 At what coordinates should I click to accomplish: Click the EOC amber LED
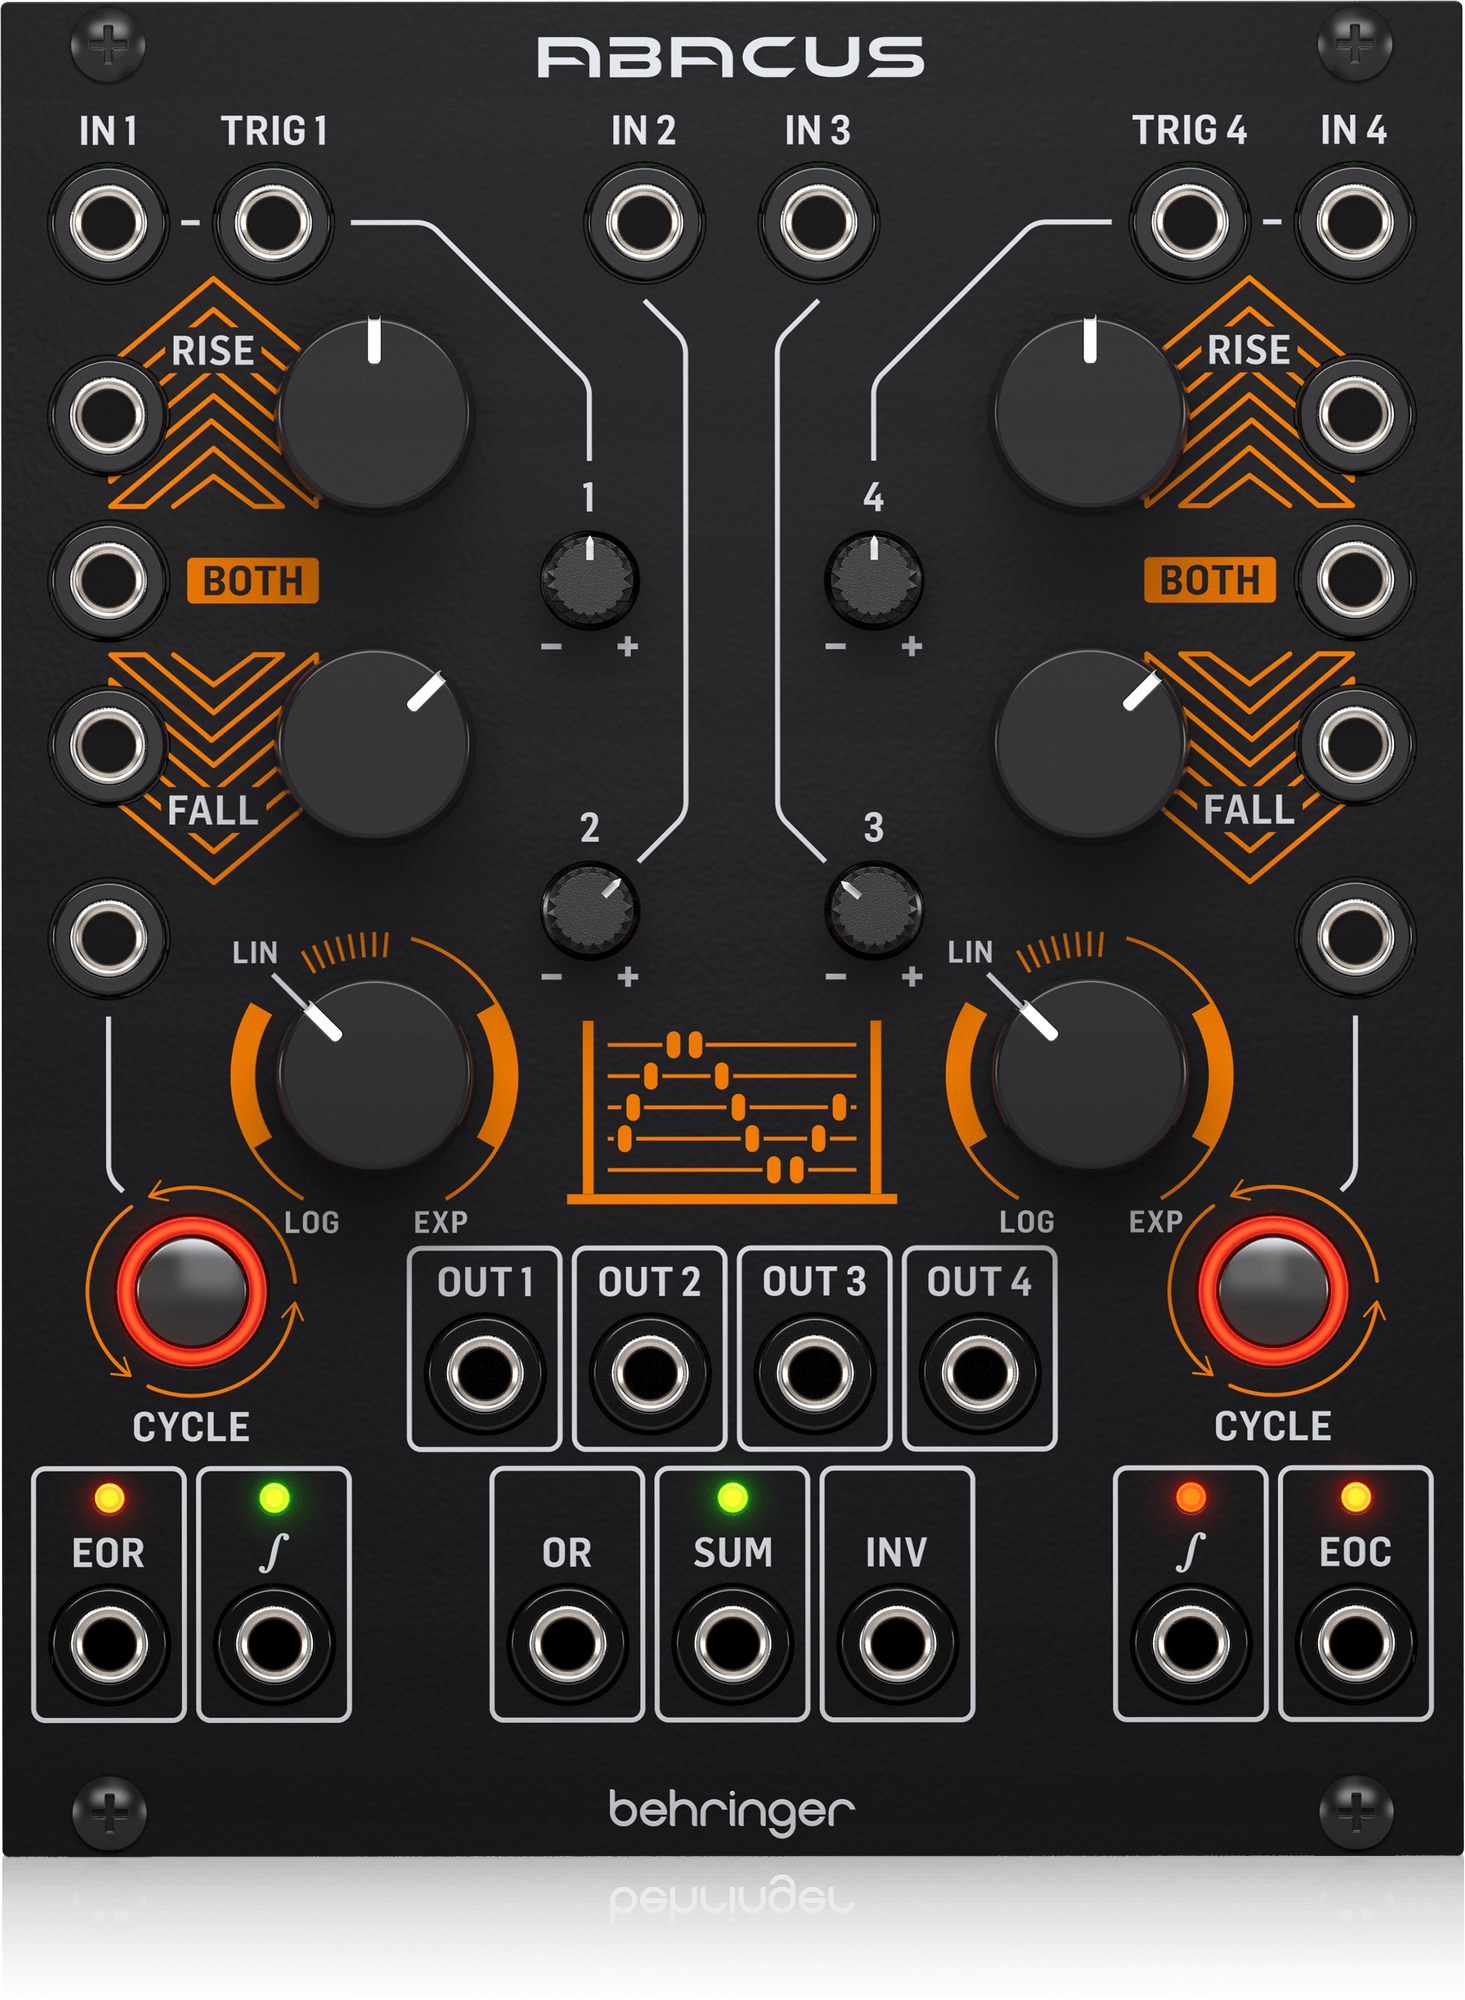tap(1356, 1498)
